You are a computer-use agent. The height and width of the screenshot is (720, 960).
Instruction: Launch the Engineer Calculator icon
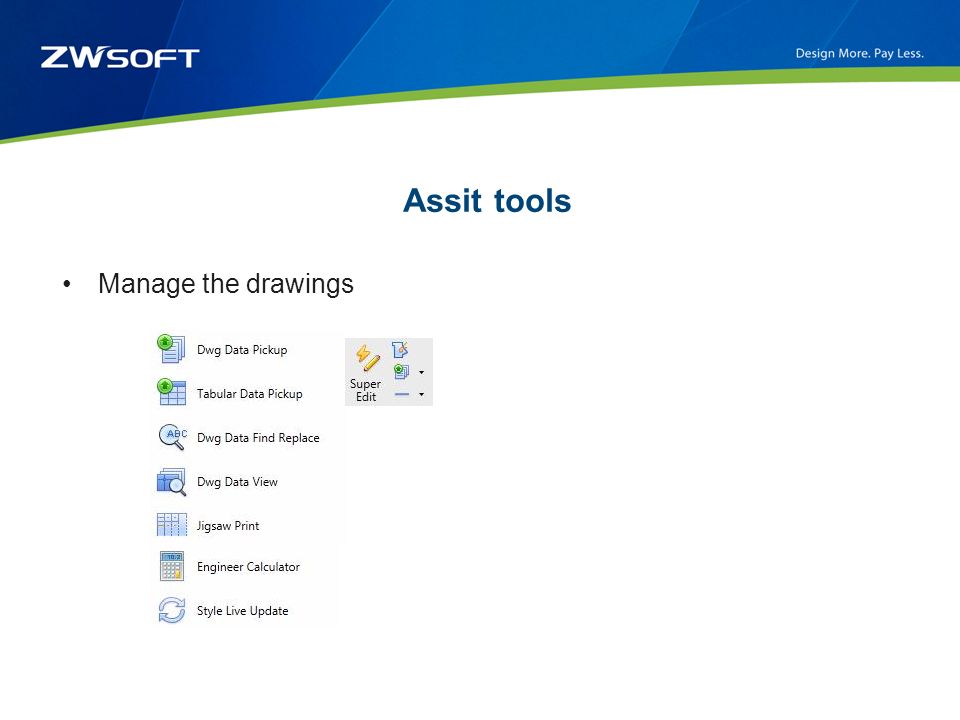pyautogui.click(x=171, y=566)
